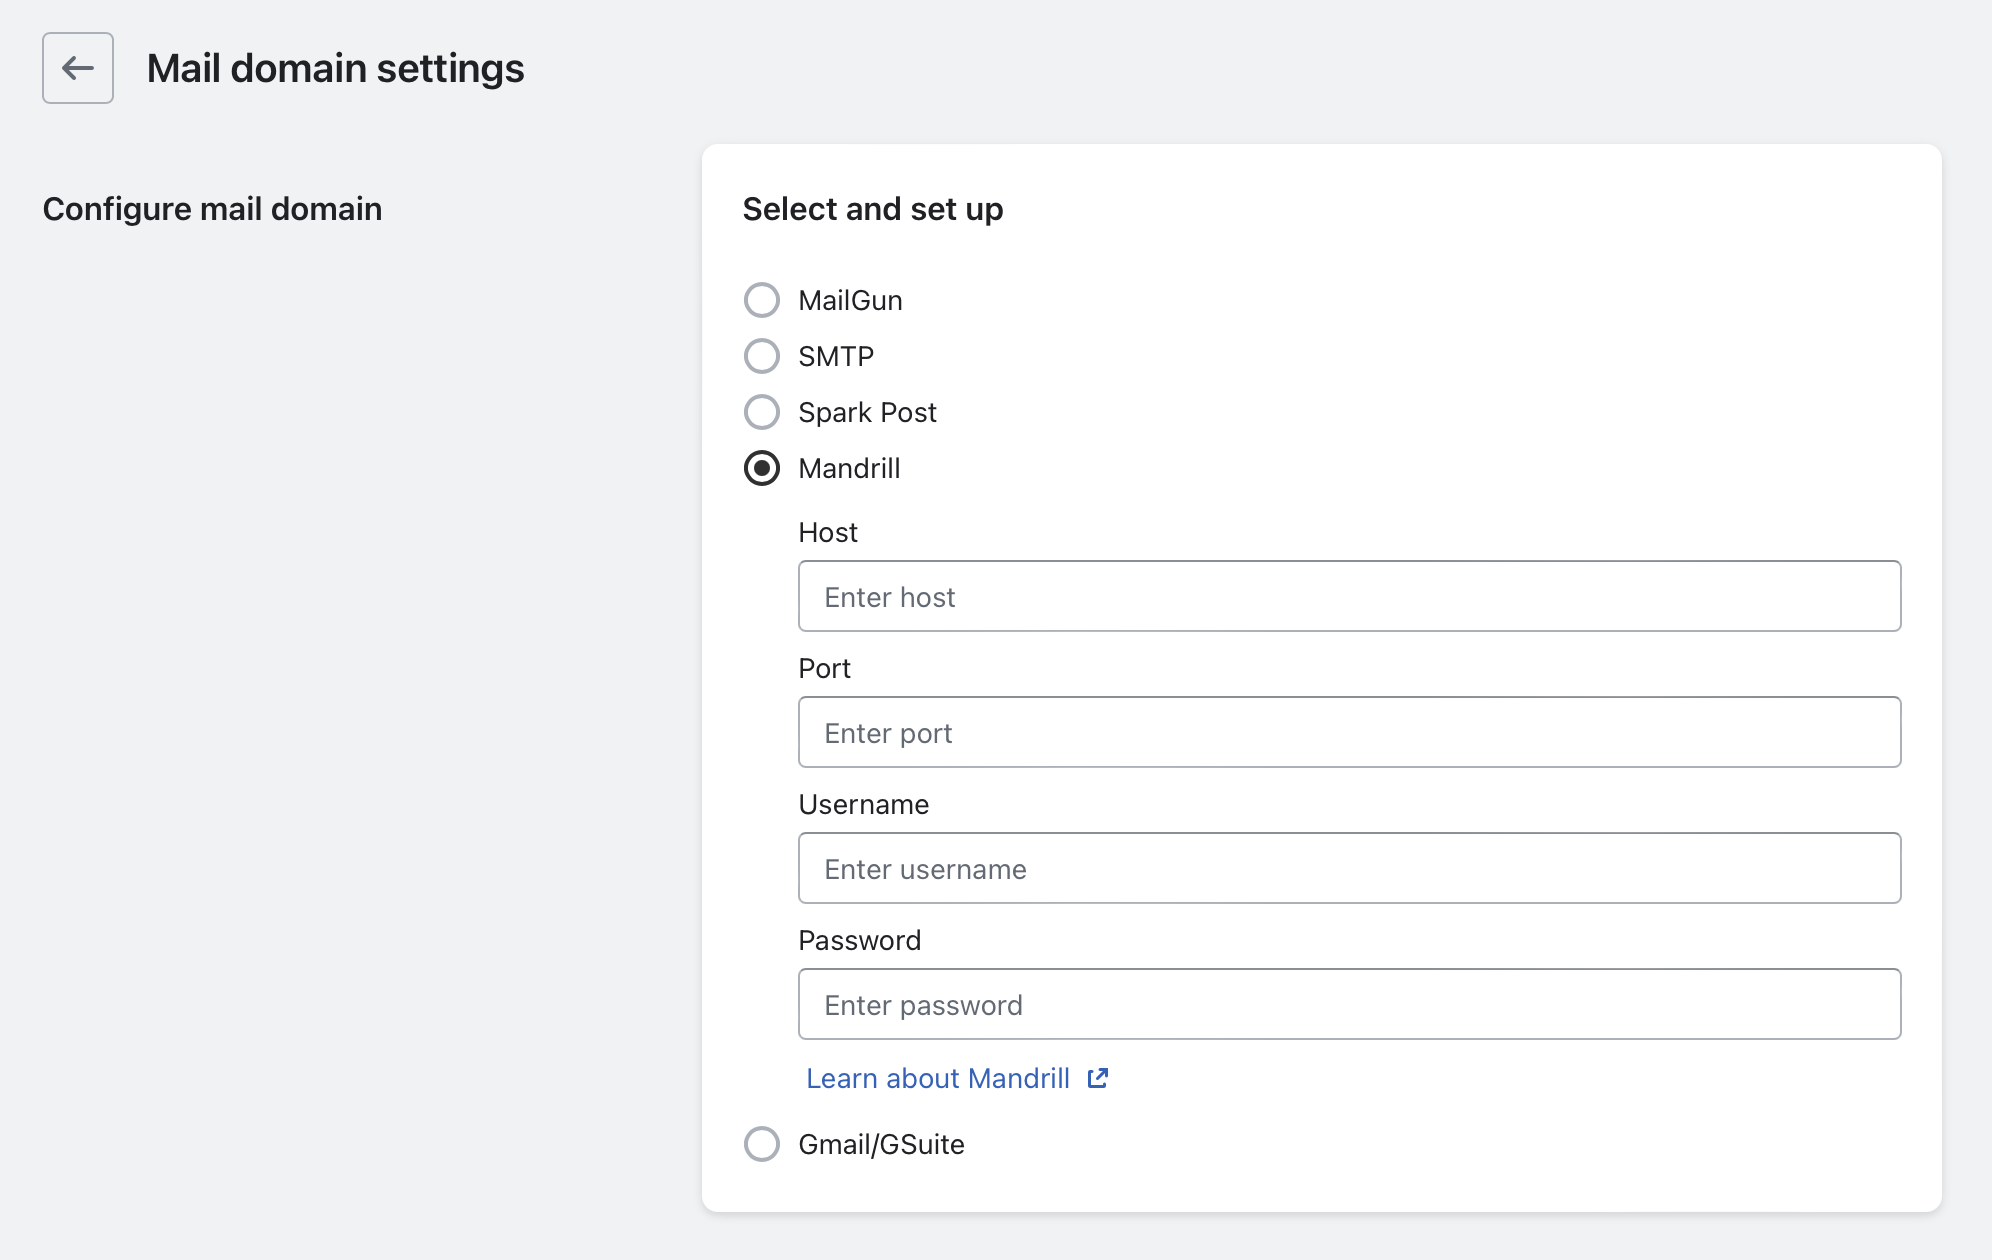Click the Enter password input field
The width and height of the screenshot is (1992, 1260).
(x=1349, y=1005)
